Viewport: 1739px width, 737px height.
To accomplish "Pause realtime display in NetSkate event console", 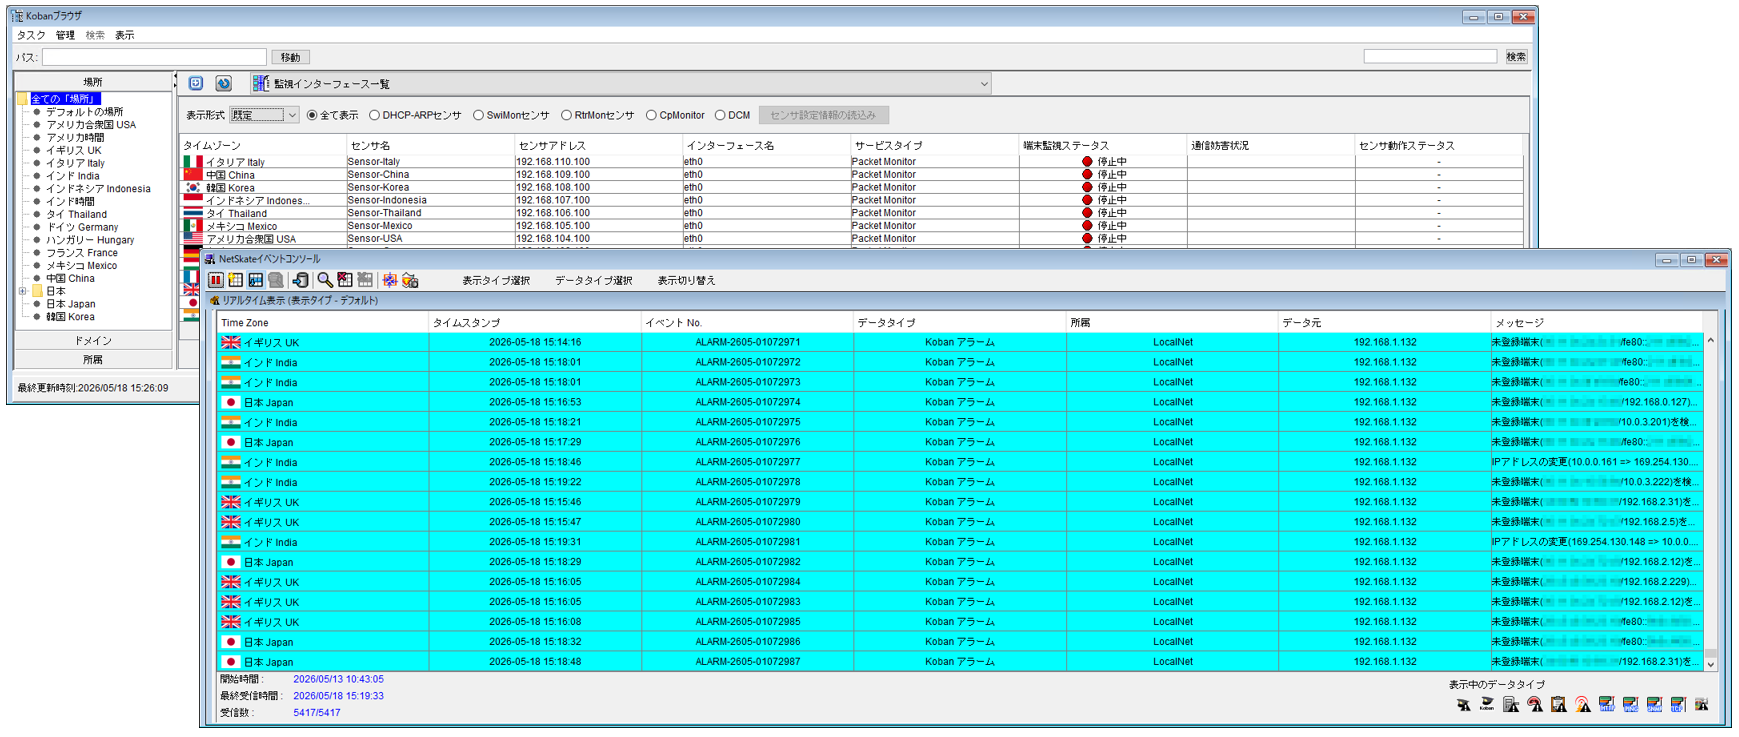I will (216, 280).
